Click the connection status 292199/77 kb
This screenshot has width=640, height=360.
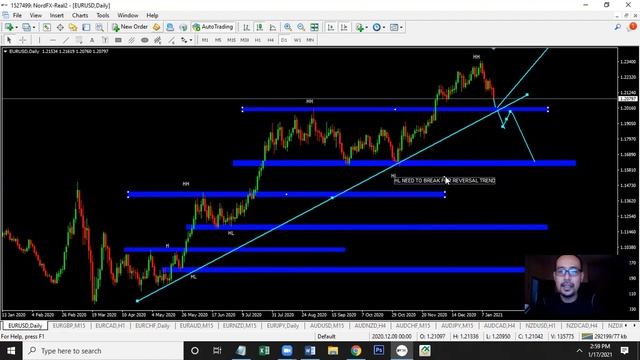click(604, 336)
